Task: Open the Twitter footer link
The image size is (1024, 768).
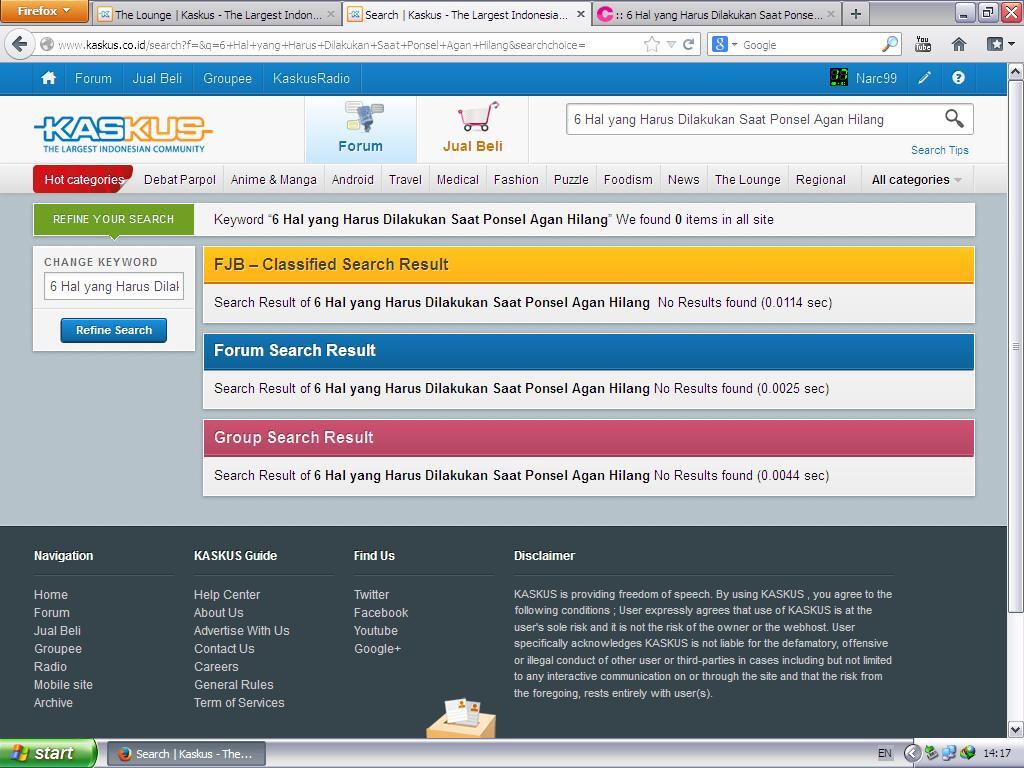Action: click(372, 594)
